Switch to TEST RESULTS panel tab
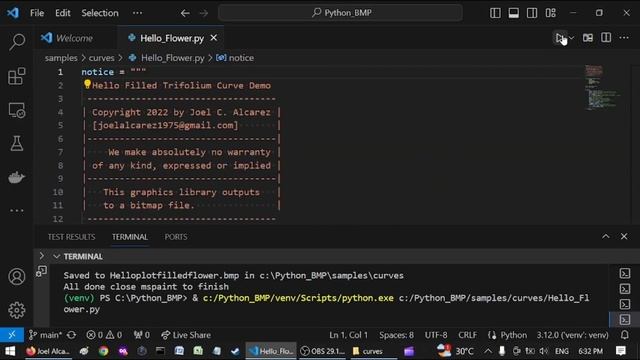 (71, 237)
